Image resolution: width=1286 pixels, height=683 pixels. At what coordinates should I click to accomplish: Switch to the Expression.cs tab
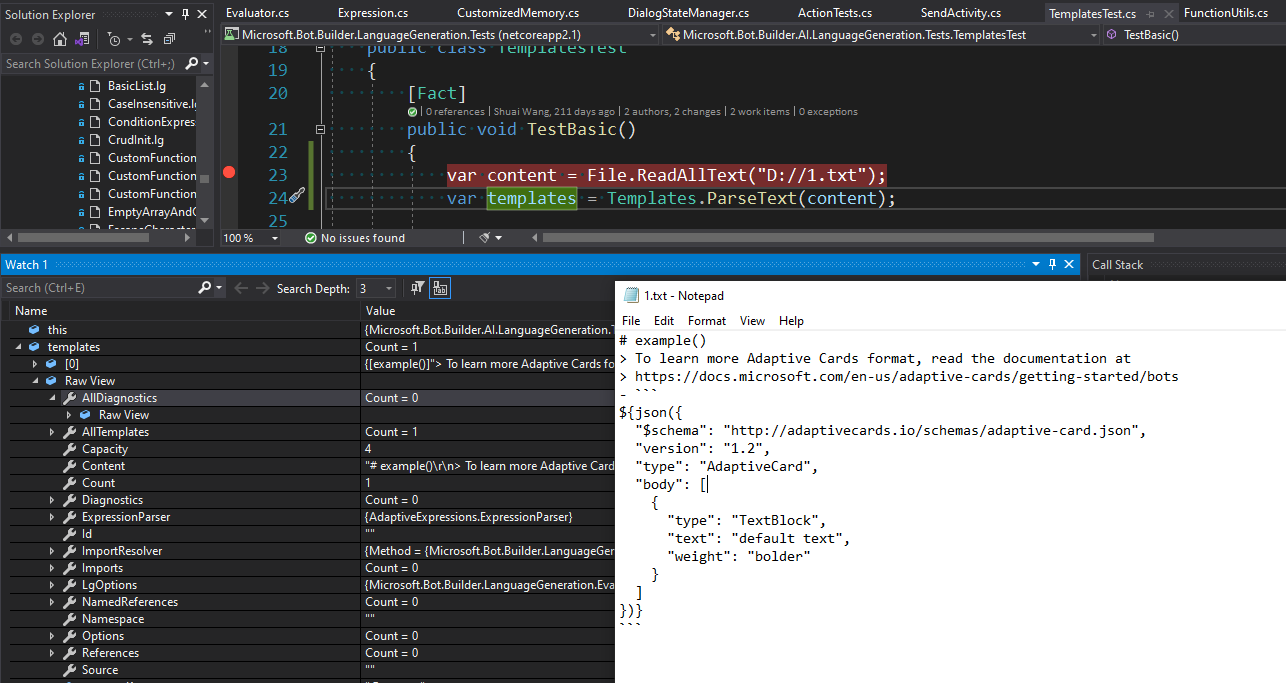click(x=372, y=13)
